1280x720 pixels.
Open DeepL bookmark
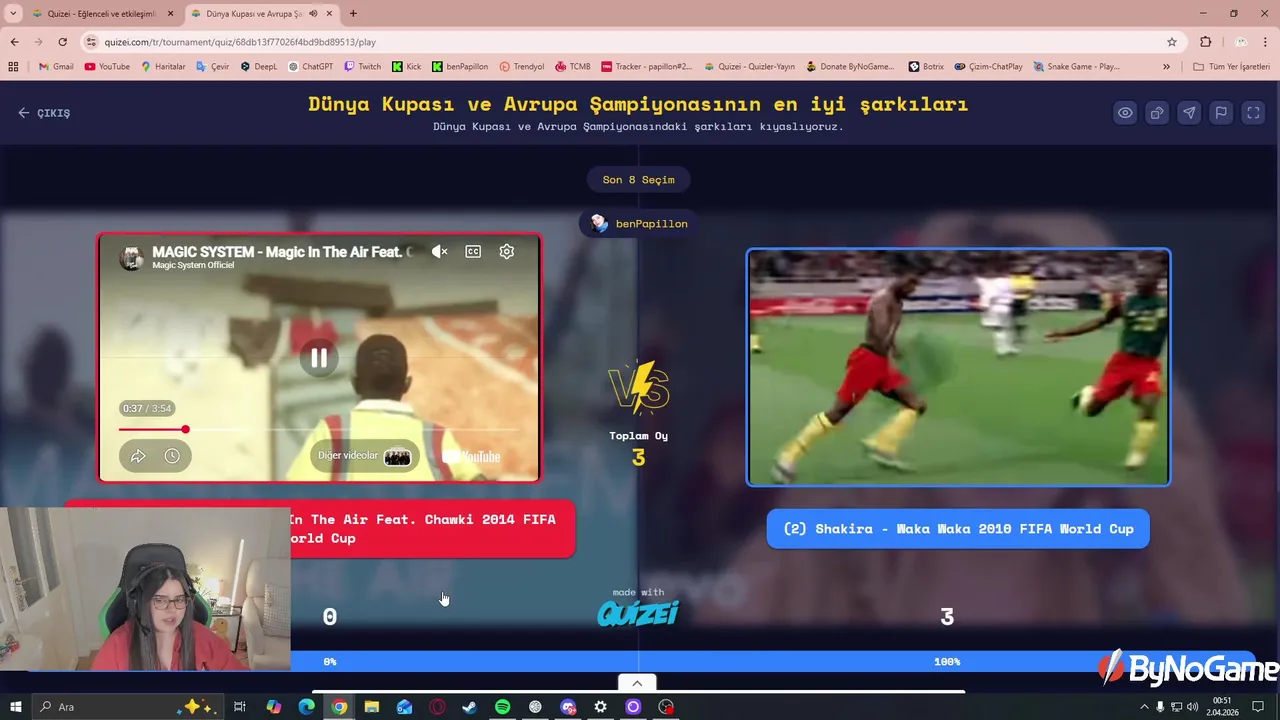tap(259, 67)
